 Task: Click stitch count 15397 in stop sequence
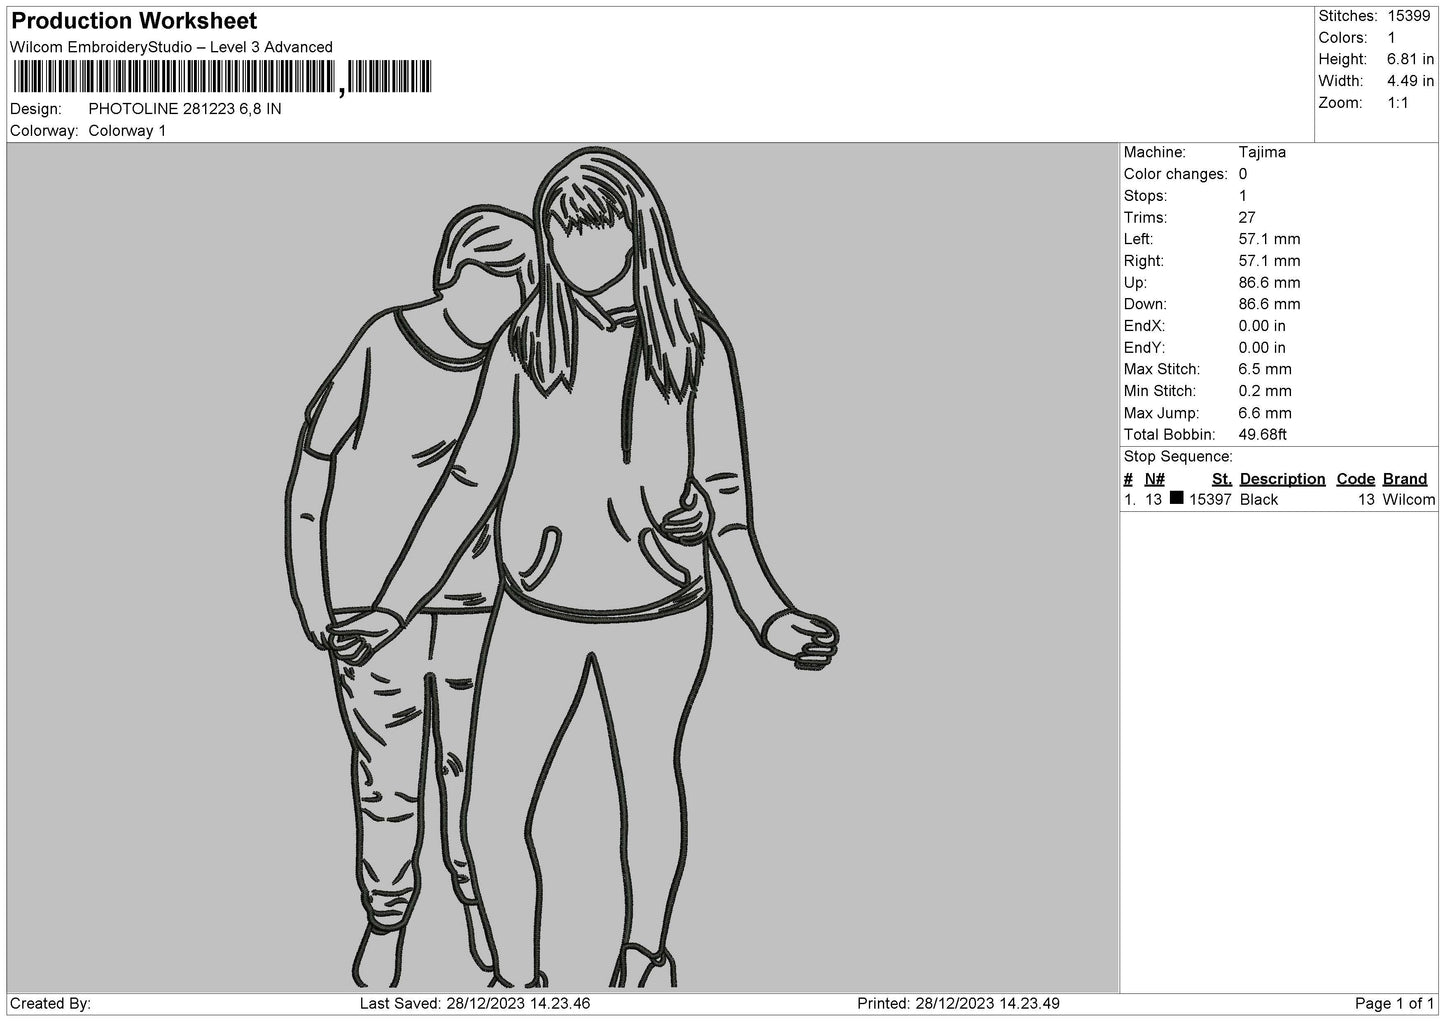tap(1210, 500)
